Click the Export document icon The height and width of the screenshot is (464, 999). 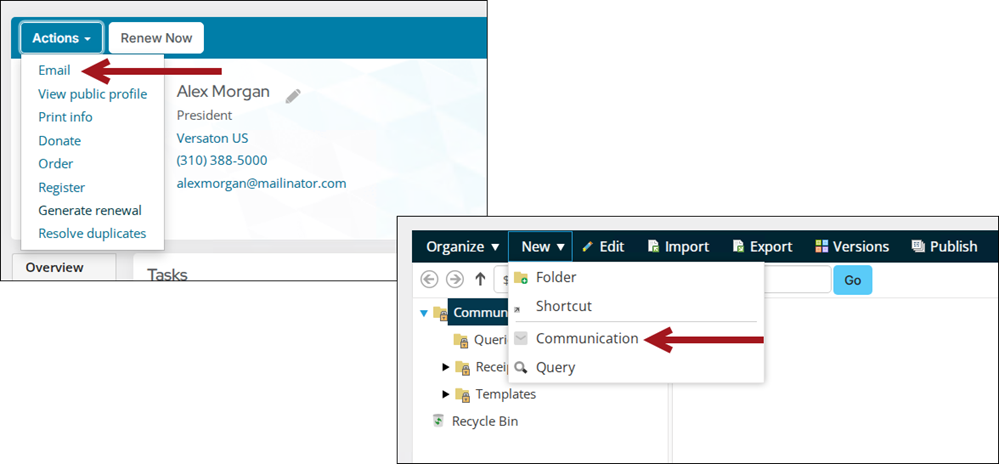pyautogui.click(x=738, y=246)
